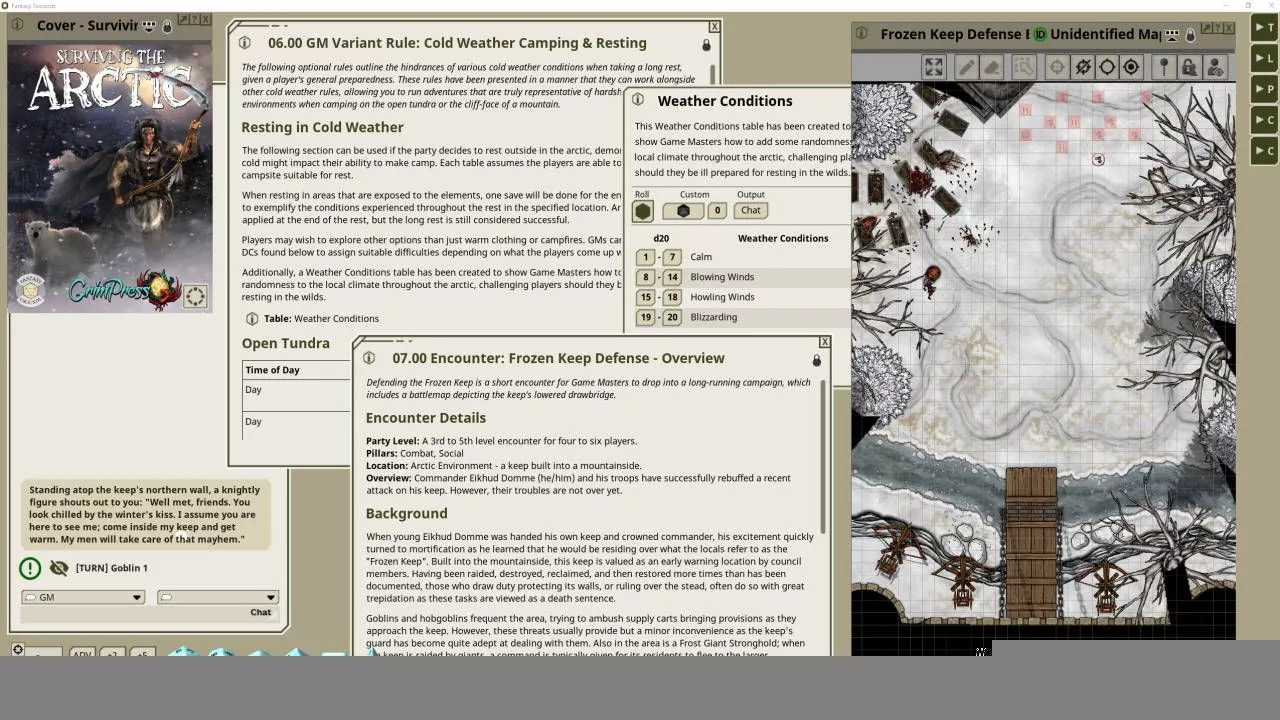The image size is (1280, 720).
Task: Cycle the Weather Conditions Output Chat button
Action: pos(751,211)
